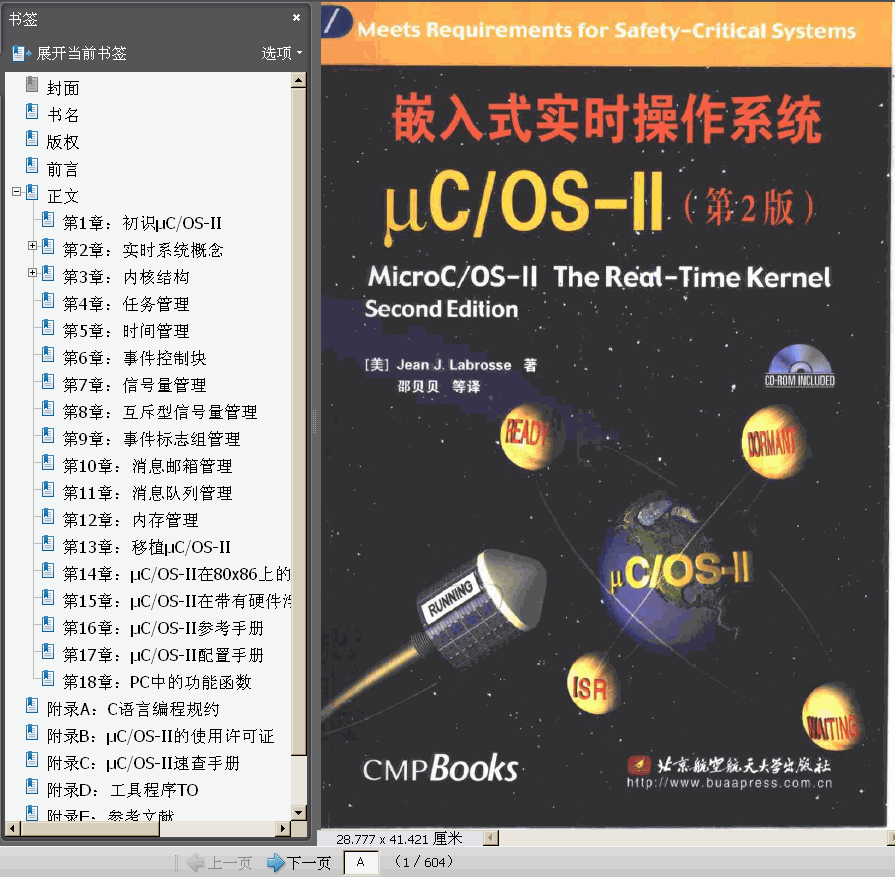This screenshot has width=895, height=877.
Task: Click the bookmark icon beside 版权
Action: 31,140
